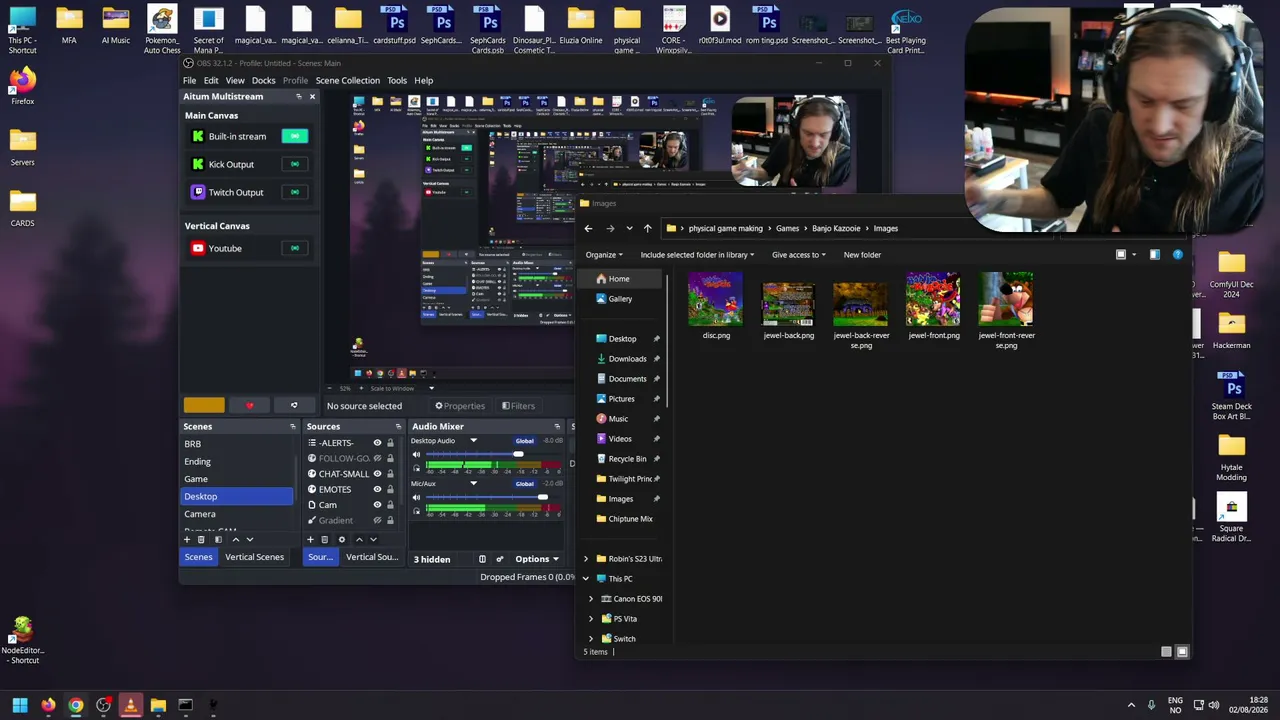Click the Games breadcrumb in address bar
This screenshot has height=720, width=1280.
[787, 228]
